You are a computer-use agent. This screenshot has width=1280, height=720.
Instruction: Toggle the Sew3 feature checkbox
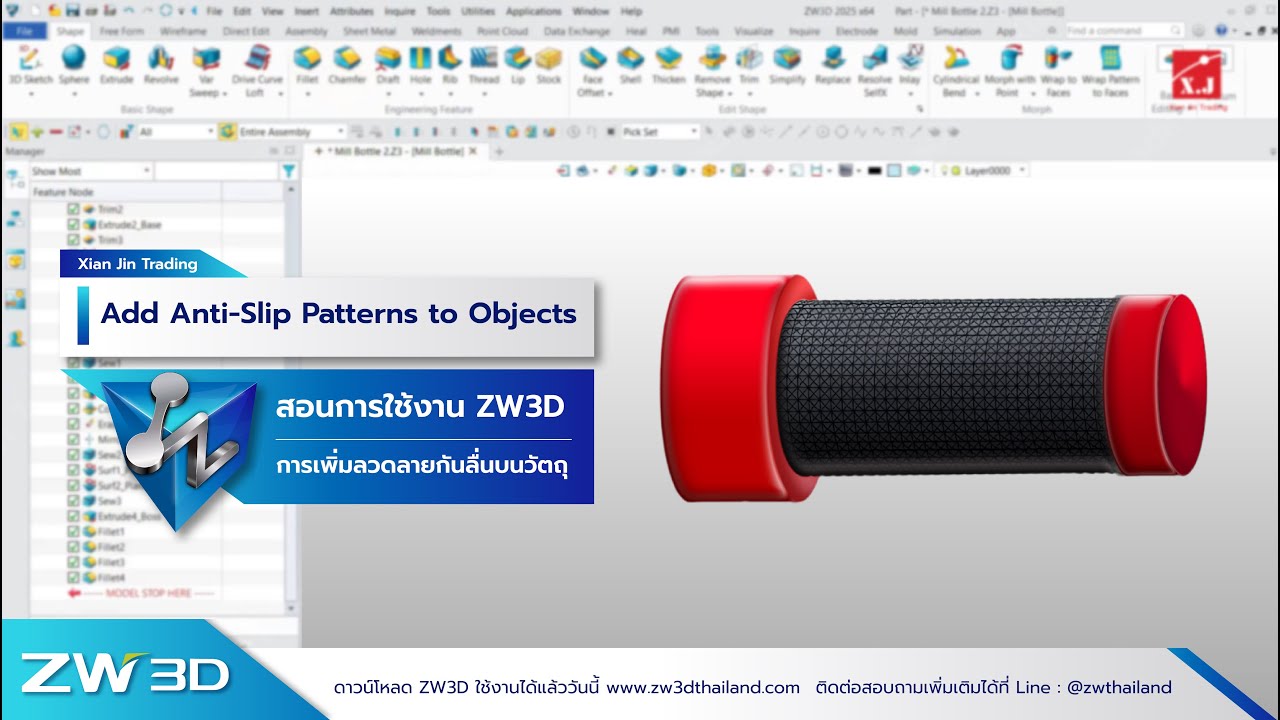73,500
